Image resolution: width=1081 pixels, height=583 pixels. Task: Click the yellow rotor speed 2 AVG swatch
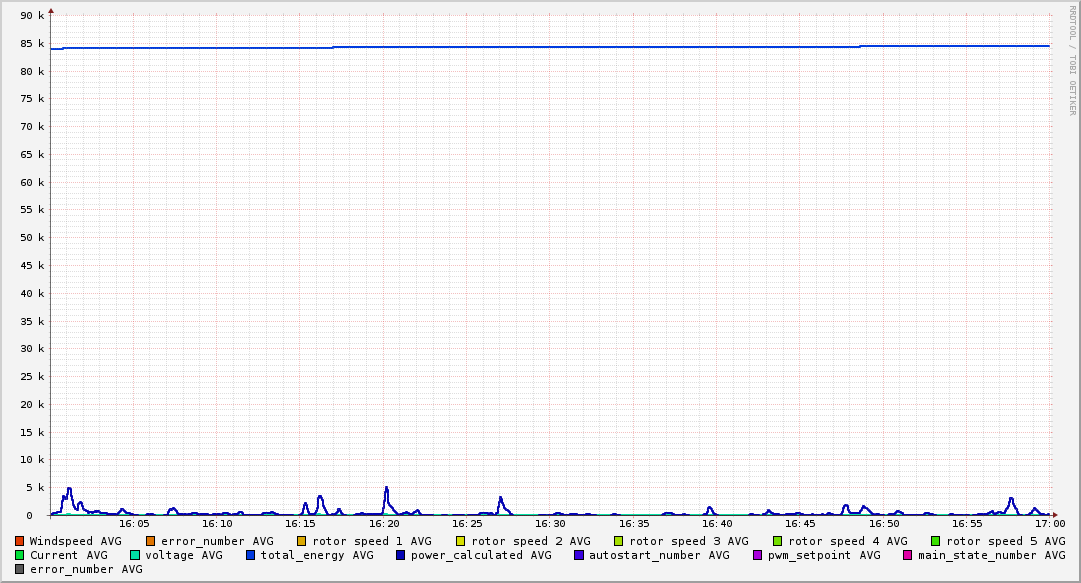[x=461, y=541]
